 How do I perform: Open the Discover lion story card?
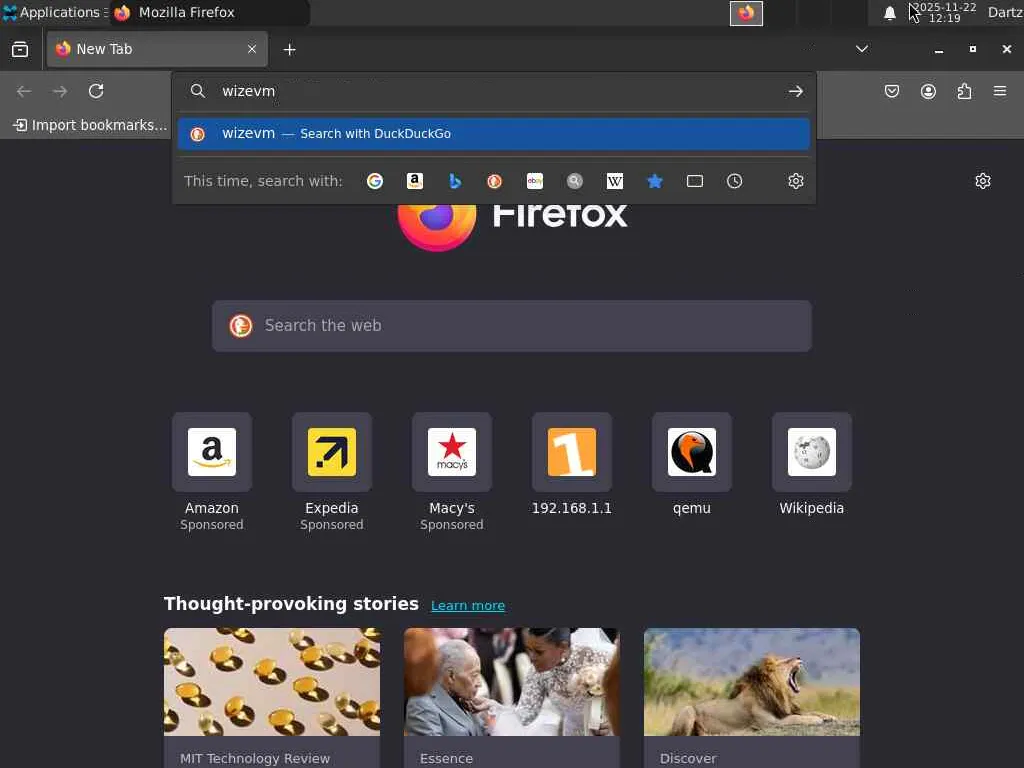tap(752, 697)
